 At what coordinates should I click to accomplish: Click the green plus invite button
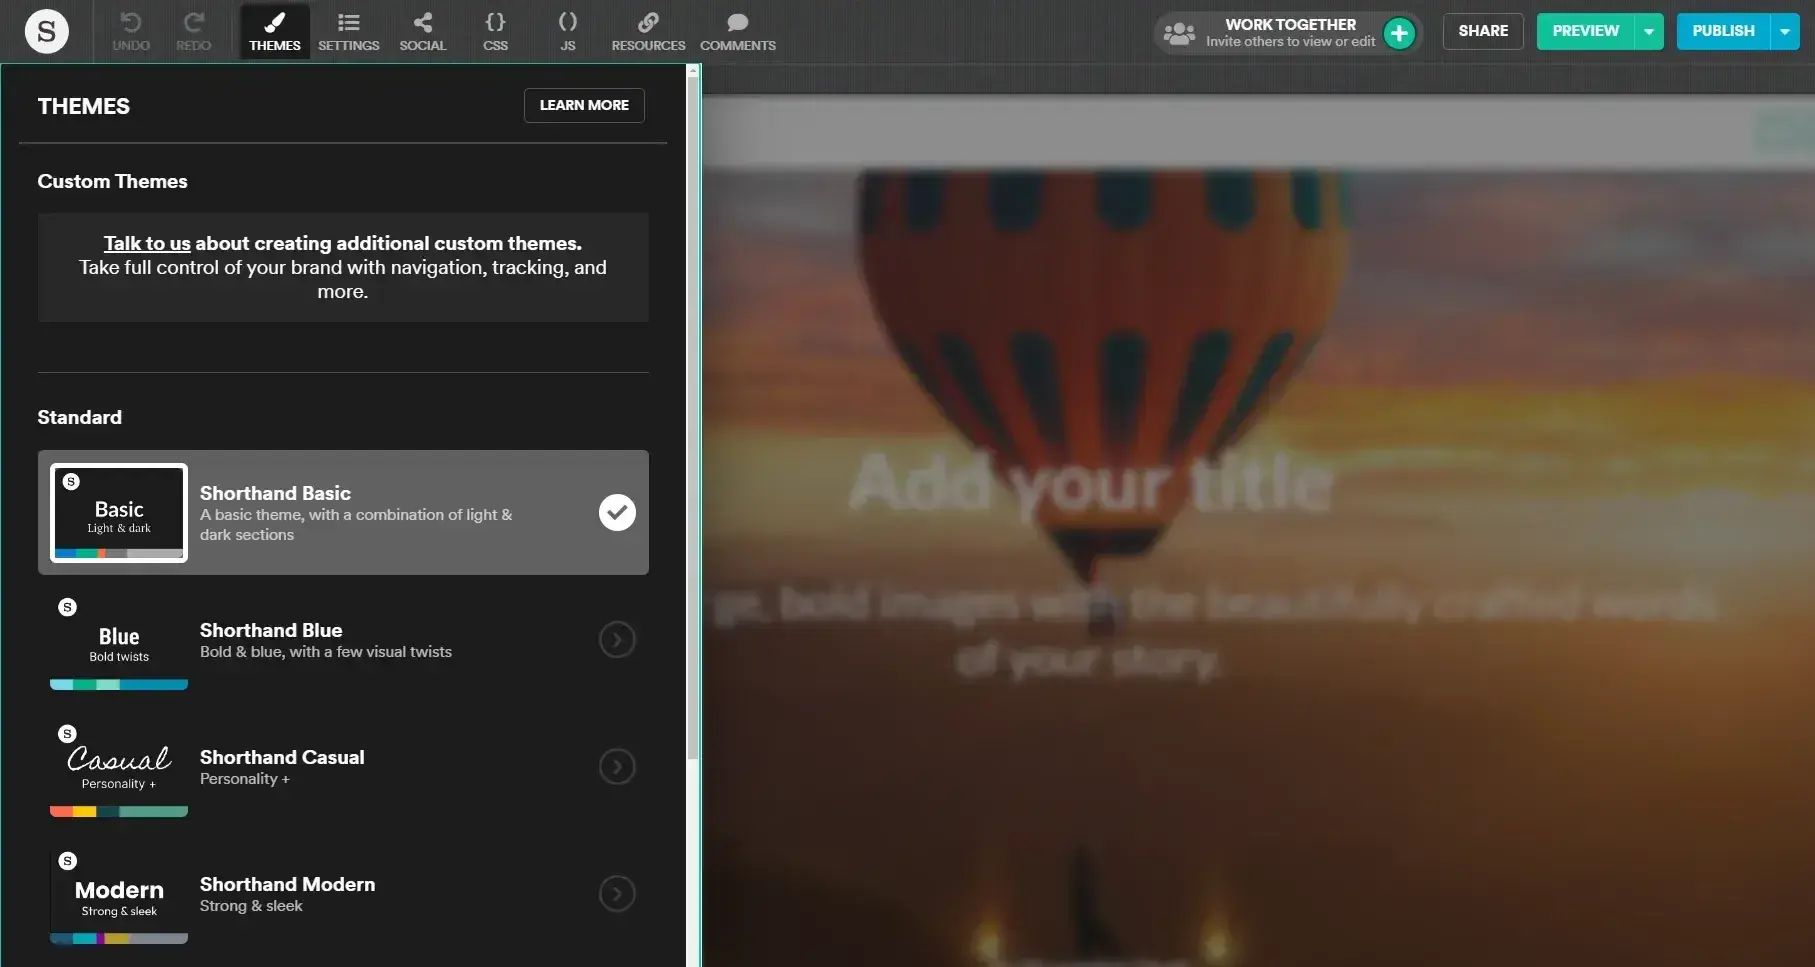(1399, 33)
